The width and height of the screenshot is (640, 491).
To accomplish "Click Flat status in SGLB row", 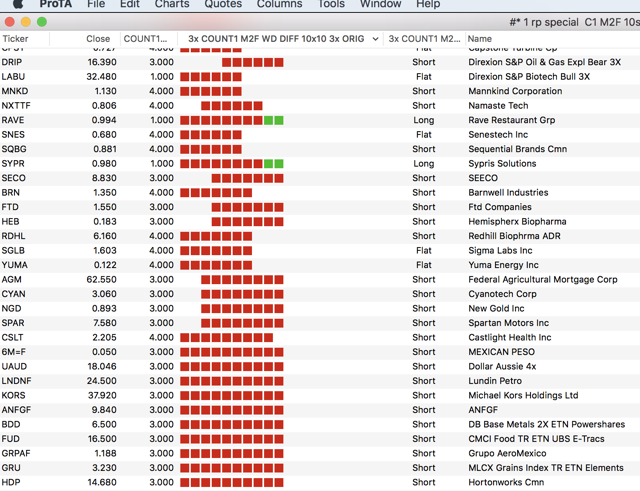I will (x=424, y=251).
